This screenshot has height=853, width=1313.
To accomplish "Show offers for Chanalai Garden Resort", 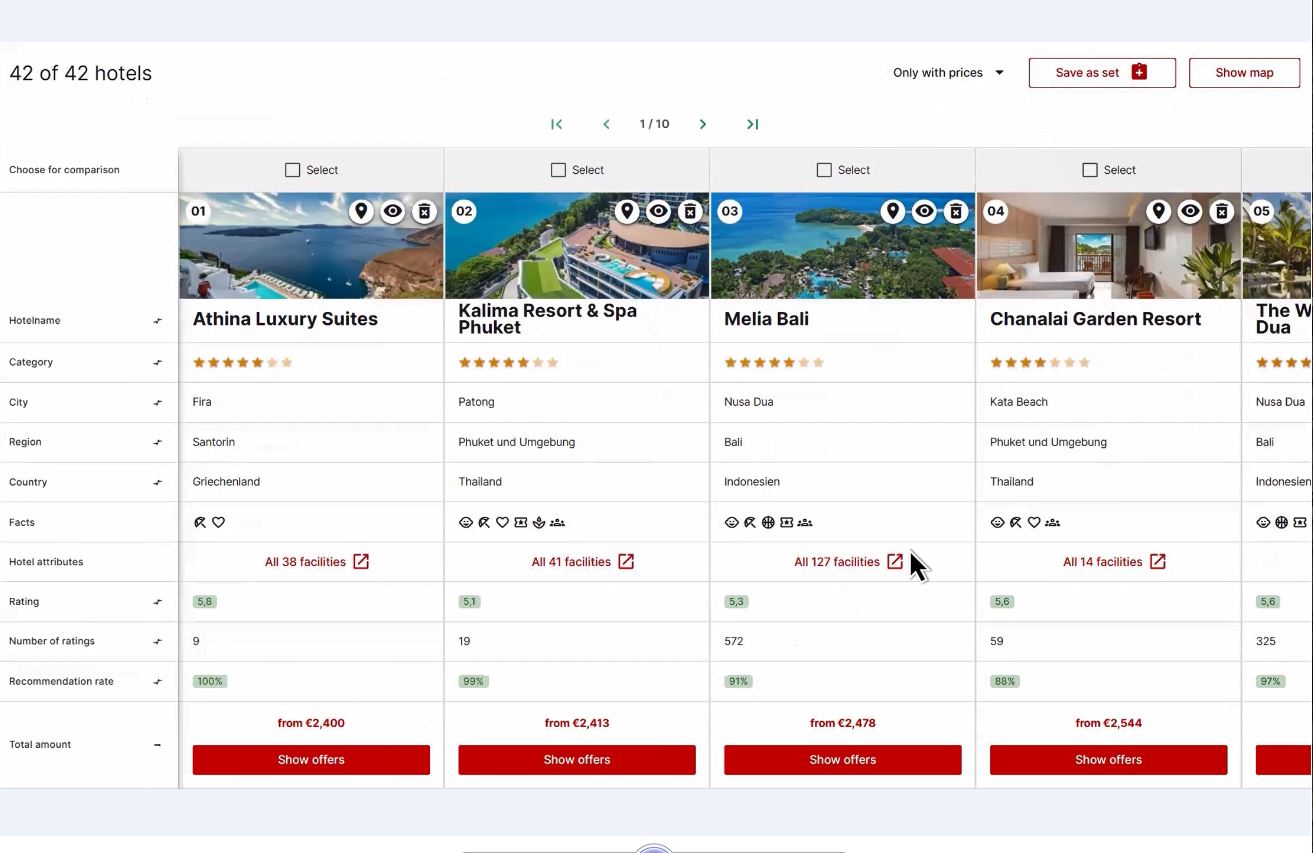I will (1108, 760).
